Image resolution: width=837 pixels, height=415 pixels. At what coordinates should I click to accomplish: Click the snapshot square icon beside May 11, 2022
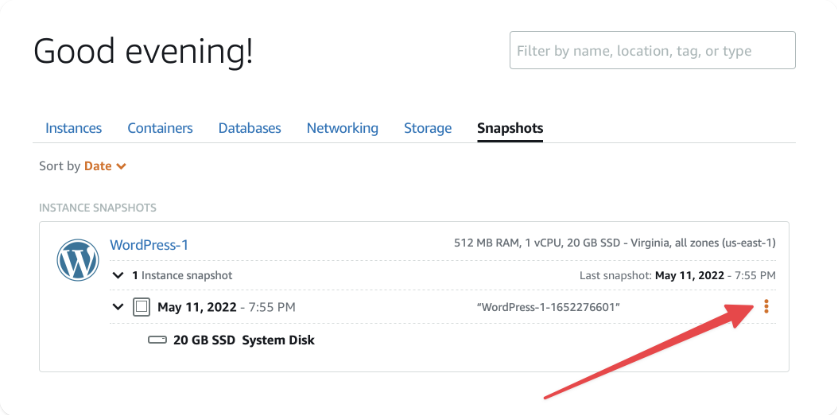click(141, 307)
